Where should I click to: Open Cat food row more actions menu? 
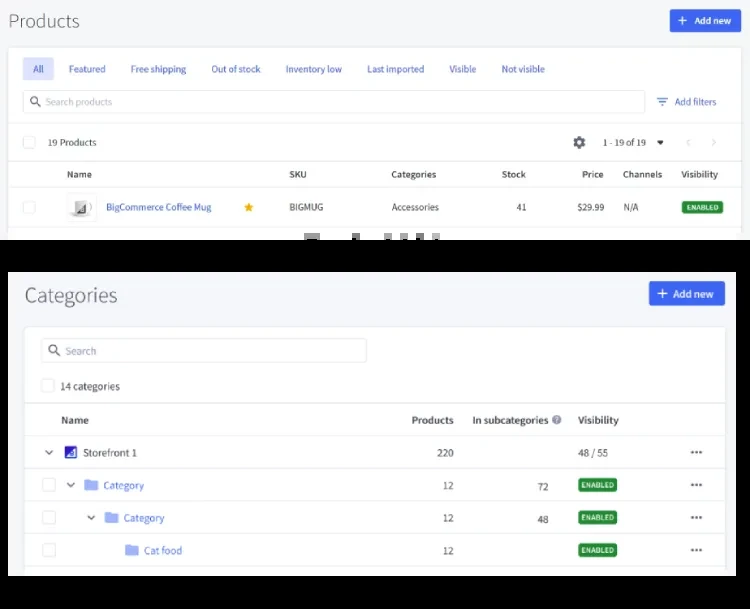coord(696,550)
